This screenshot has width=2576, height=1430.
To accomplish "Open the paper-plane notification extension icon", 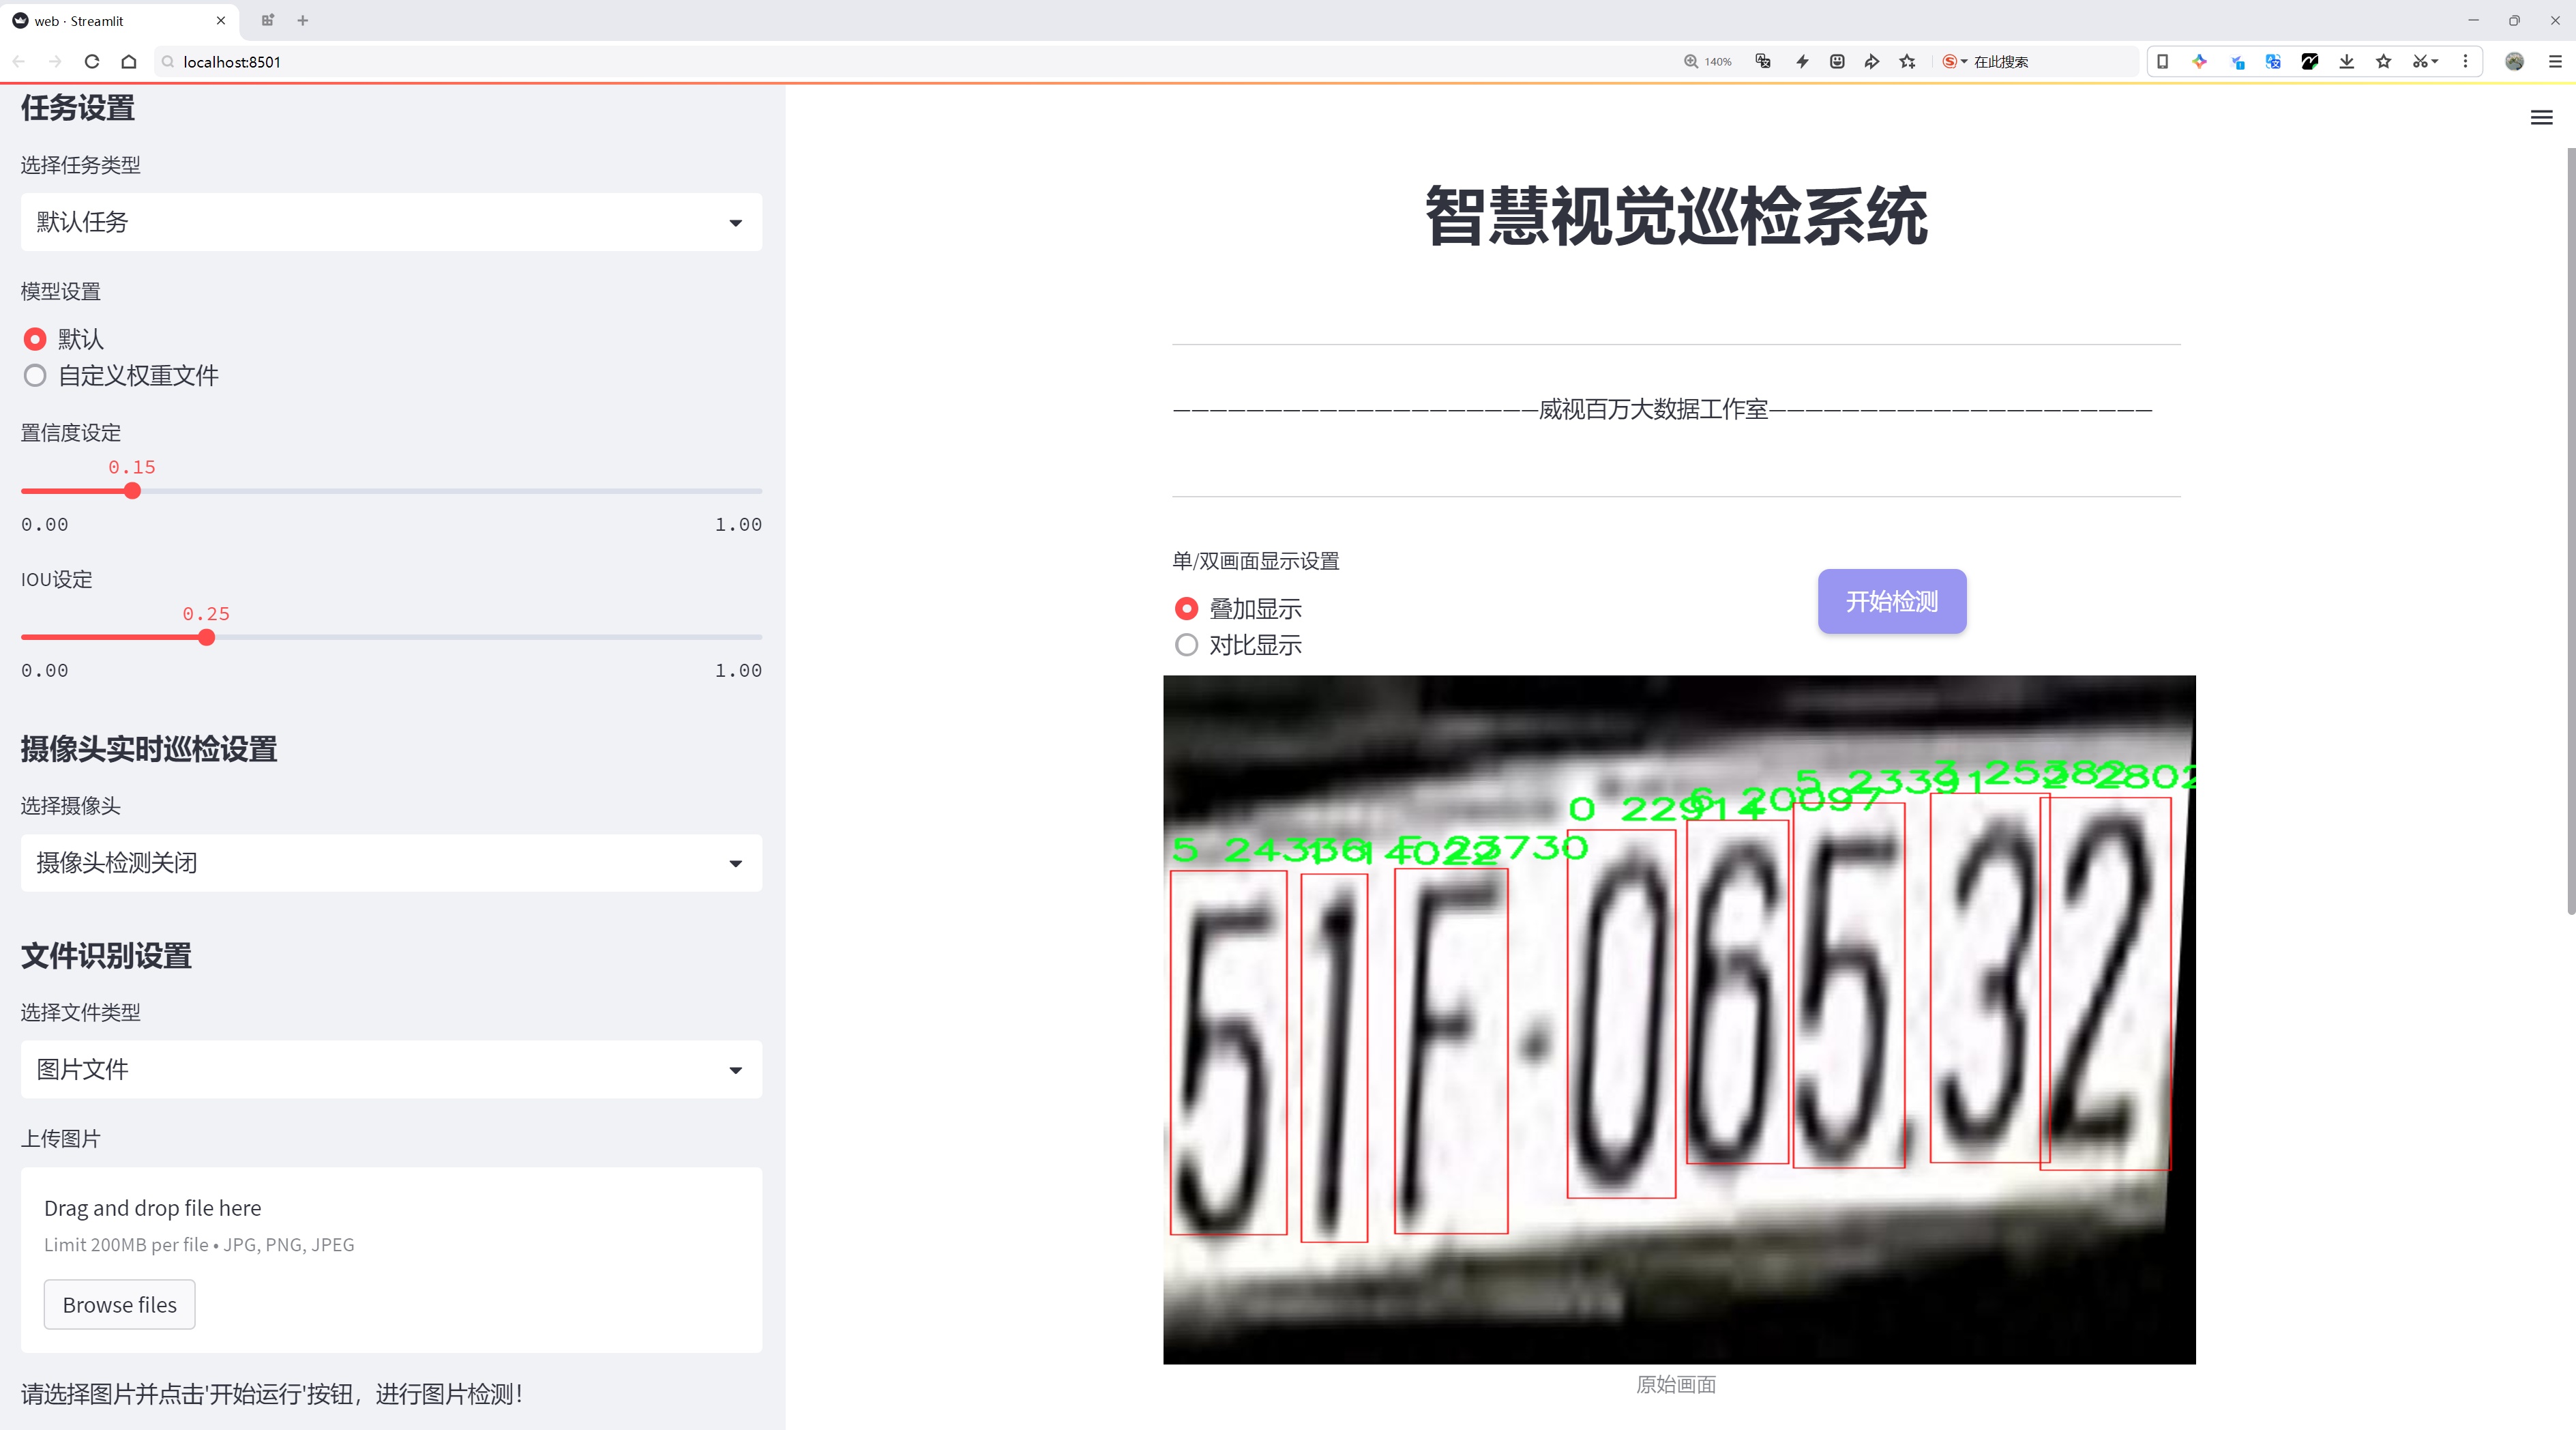I will click(x=2237, y=62).
